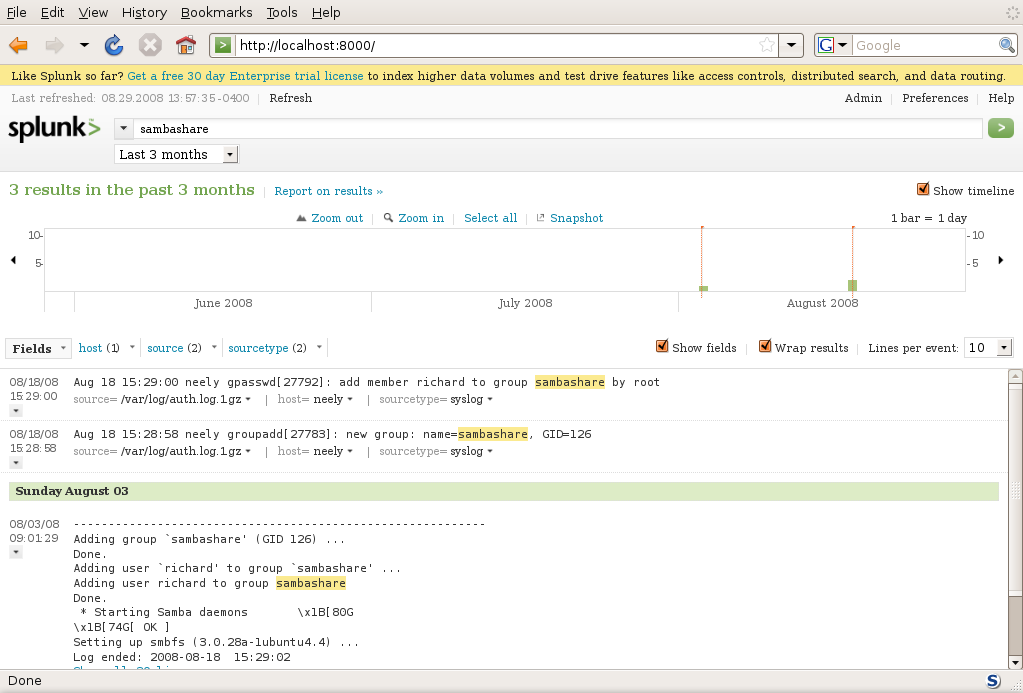Click the Splunk logo
The image size is (1023, 693).
[54, 129]
